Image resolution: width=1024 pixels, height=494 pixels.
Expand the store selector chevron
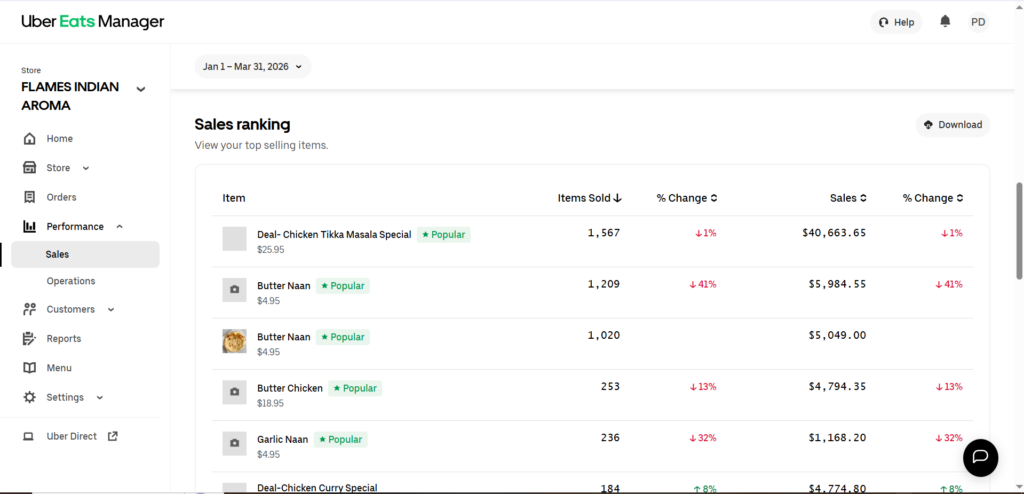[140, 89]
